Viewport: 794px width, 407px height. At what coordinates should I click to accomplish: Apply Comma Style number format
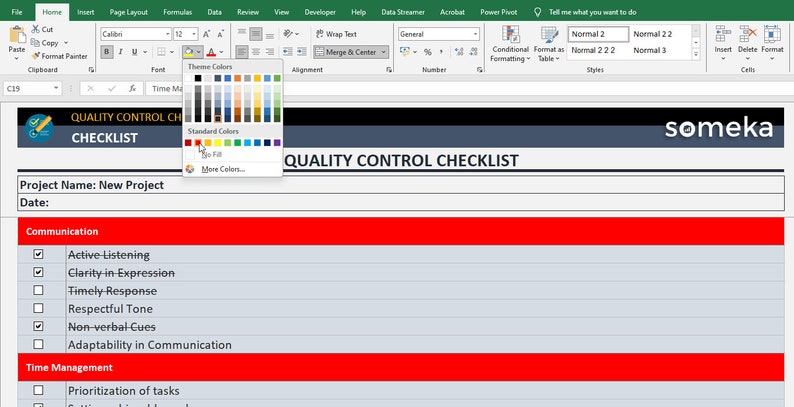(x=441, y=52)
